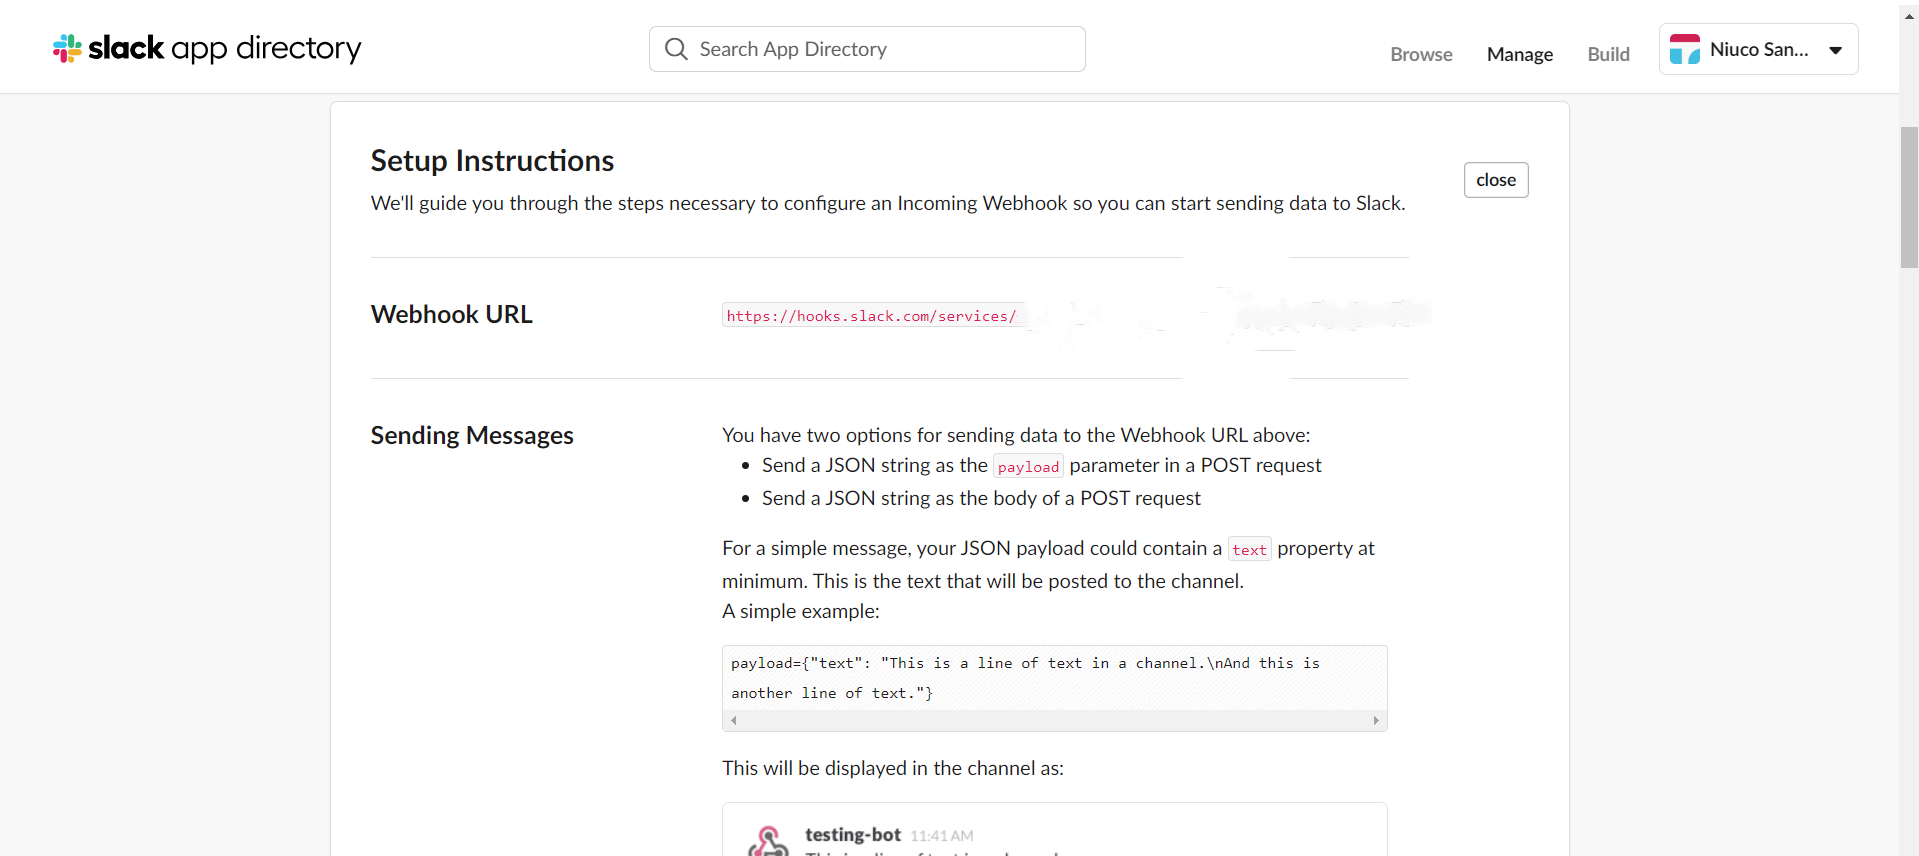Screen dimensions: 1919x856
Task: Open the workspace dropdown arrow
Action: [x=1836, y=50]
